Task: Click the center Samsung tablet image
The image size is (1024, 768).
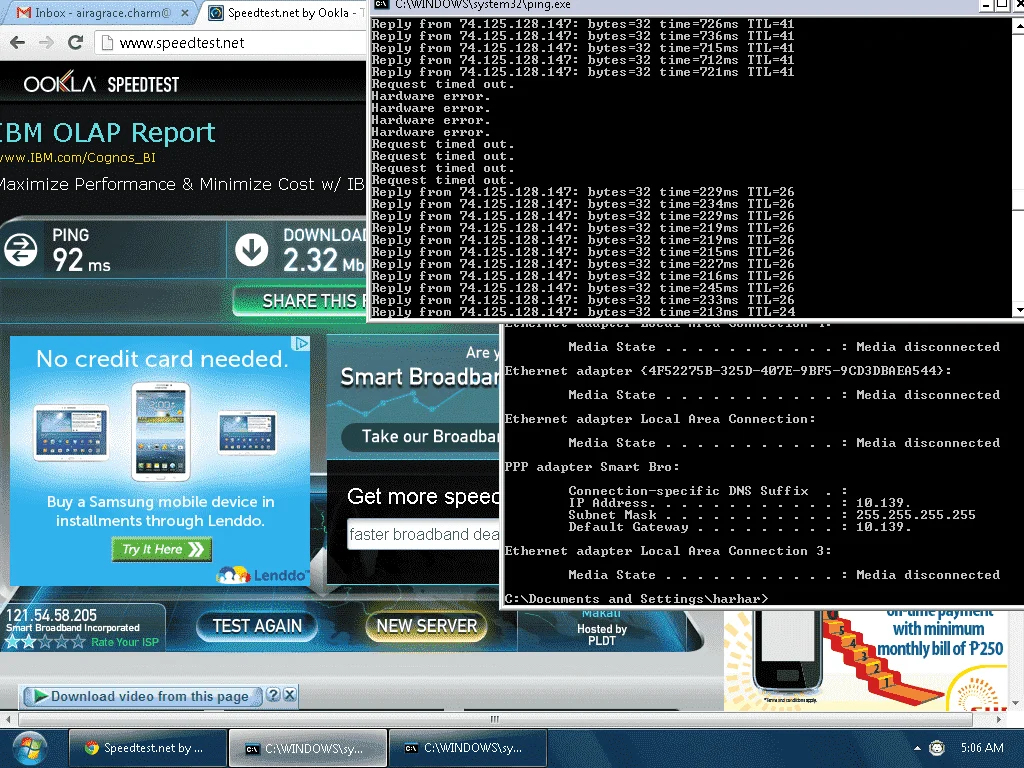Action: point(161,432)
